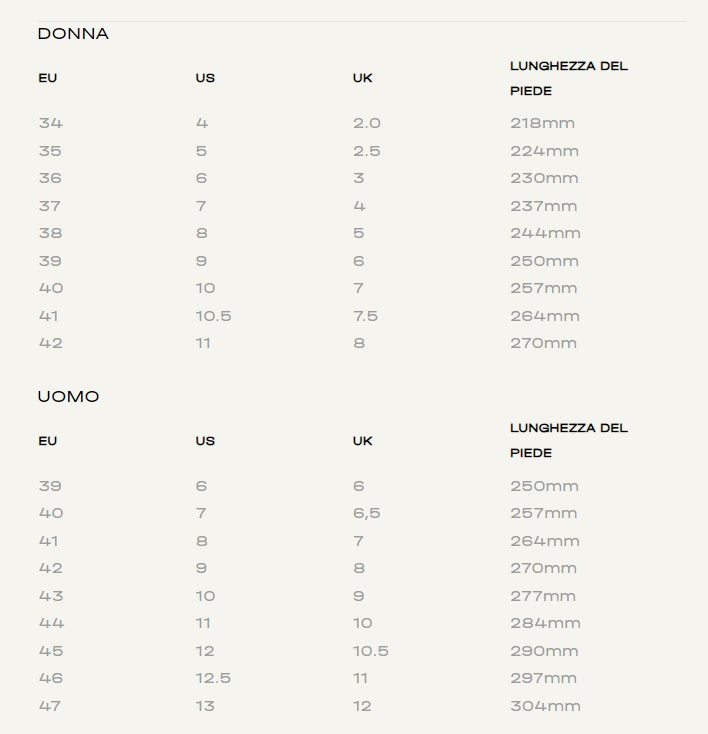Click the 2.5 UK size value
The height and width of the screenshot is (734, 708).
(x=366, y=151)
